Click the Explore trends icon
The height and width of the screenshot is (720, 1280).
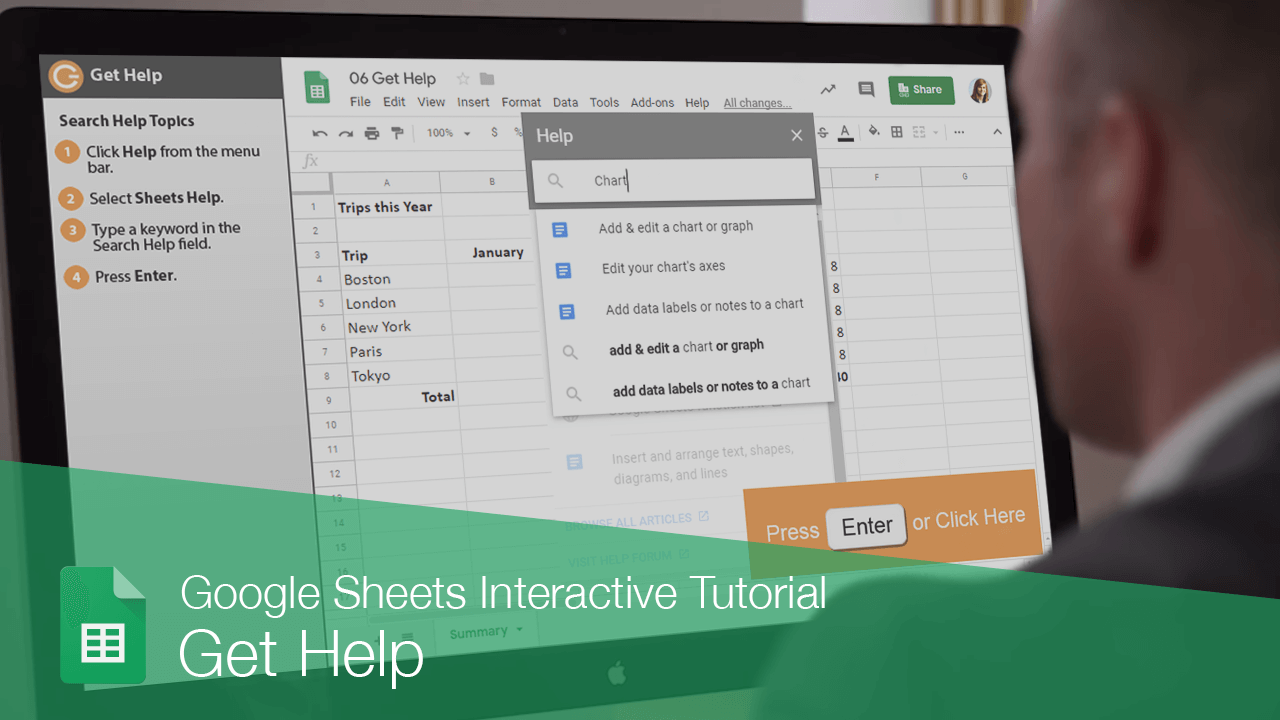[828, 88]
